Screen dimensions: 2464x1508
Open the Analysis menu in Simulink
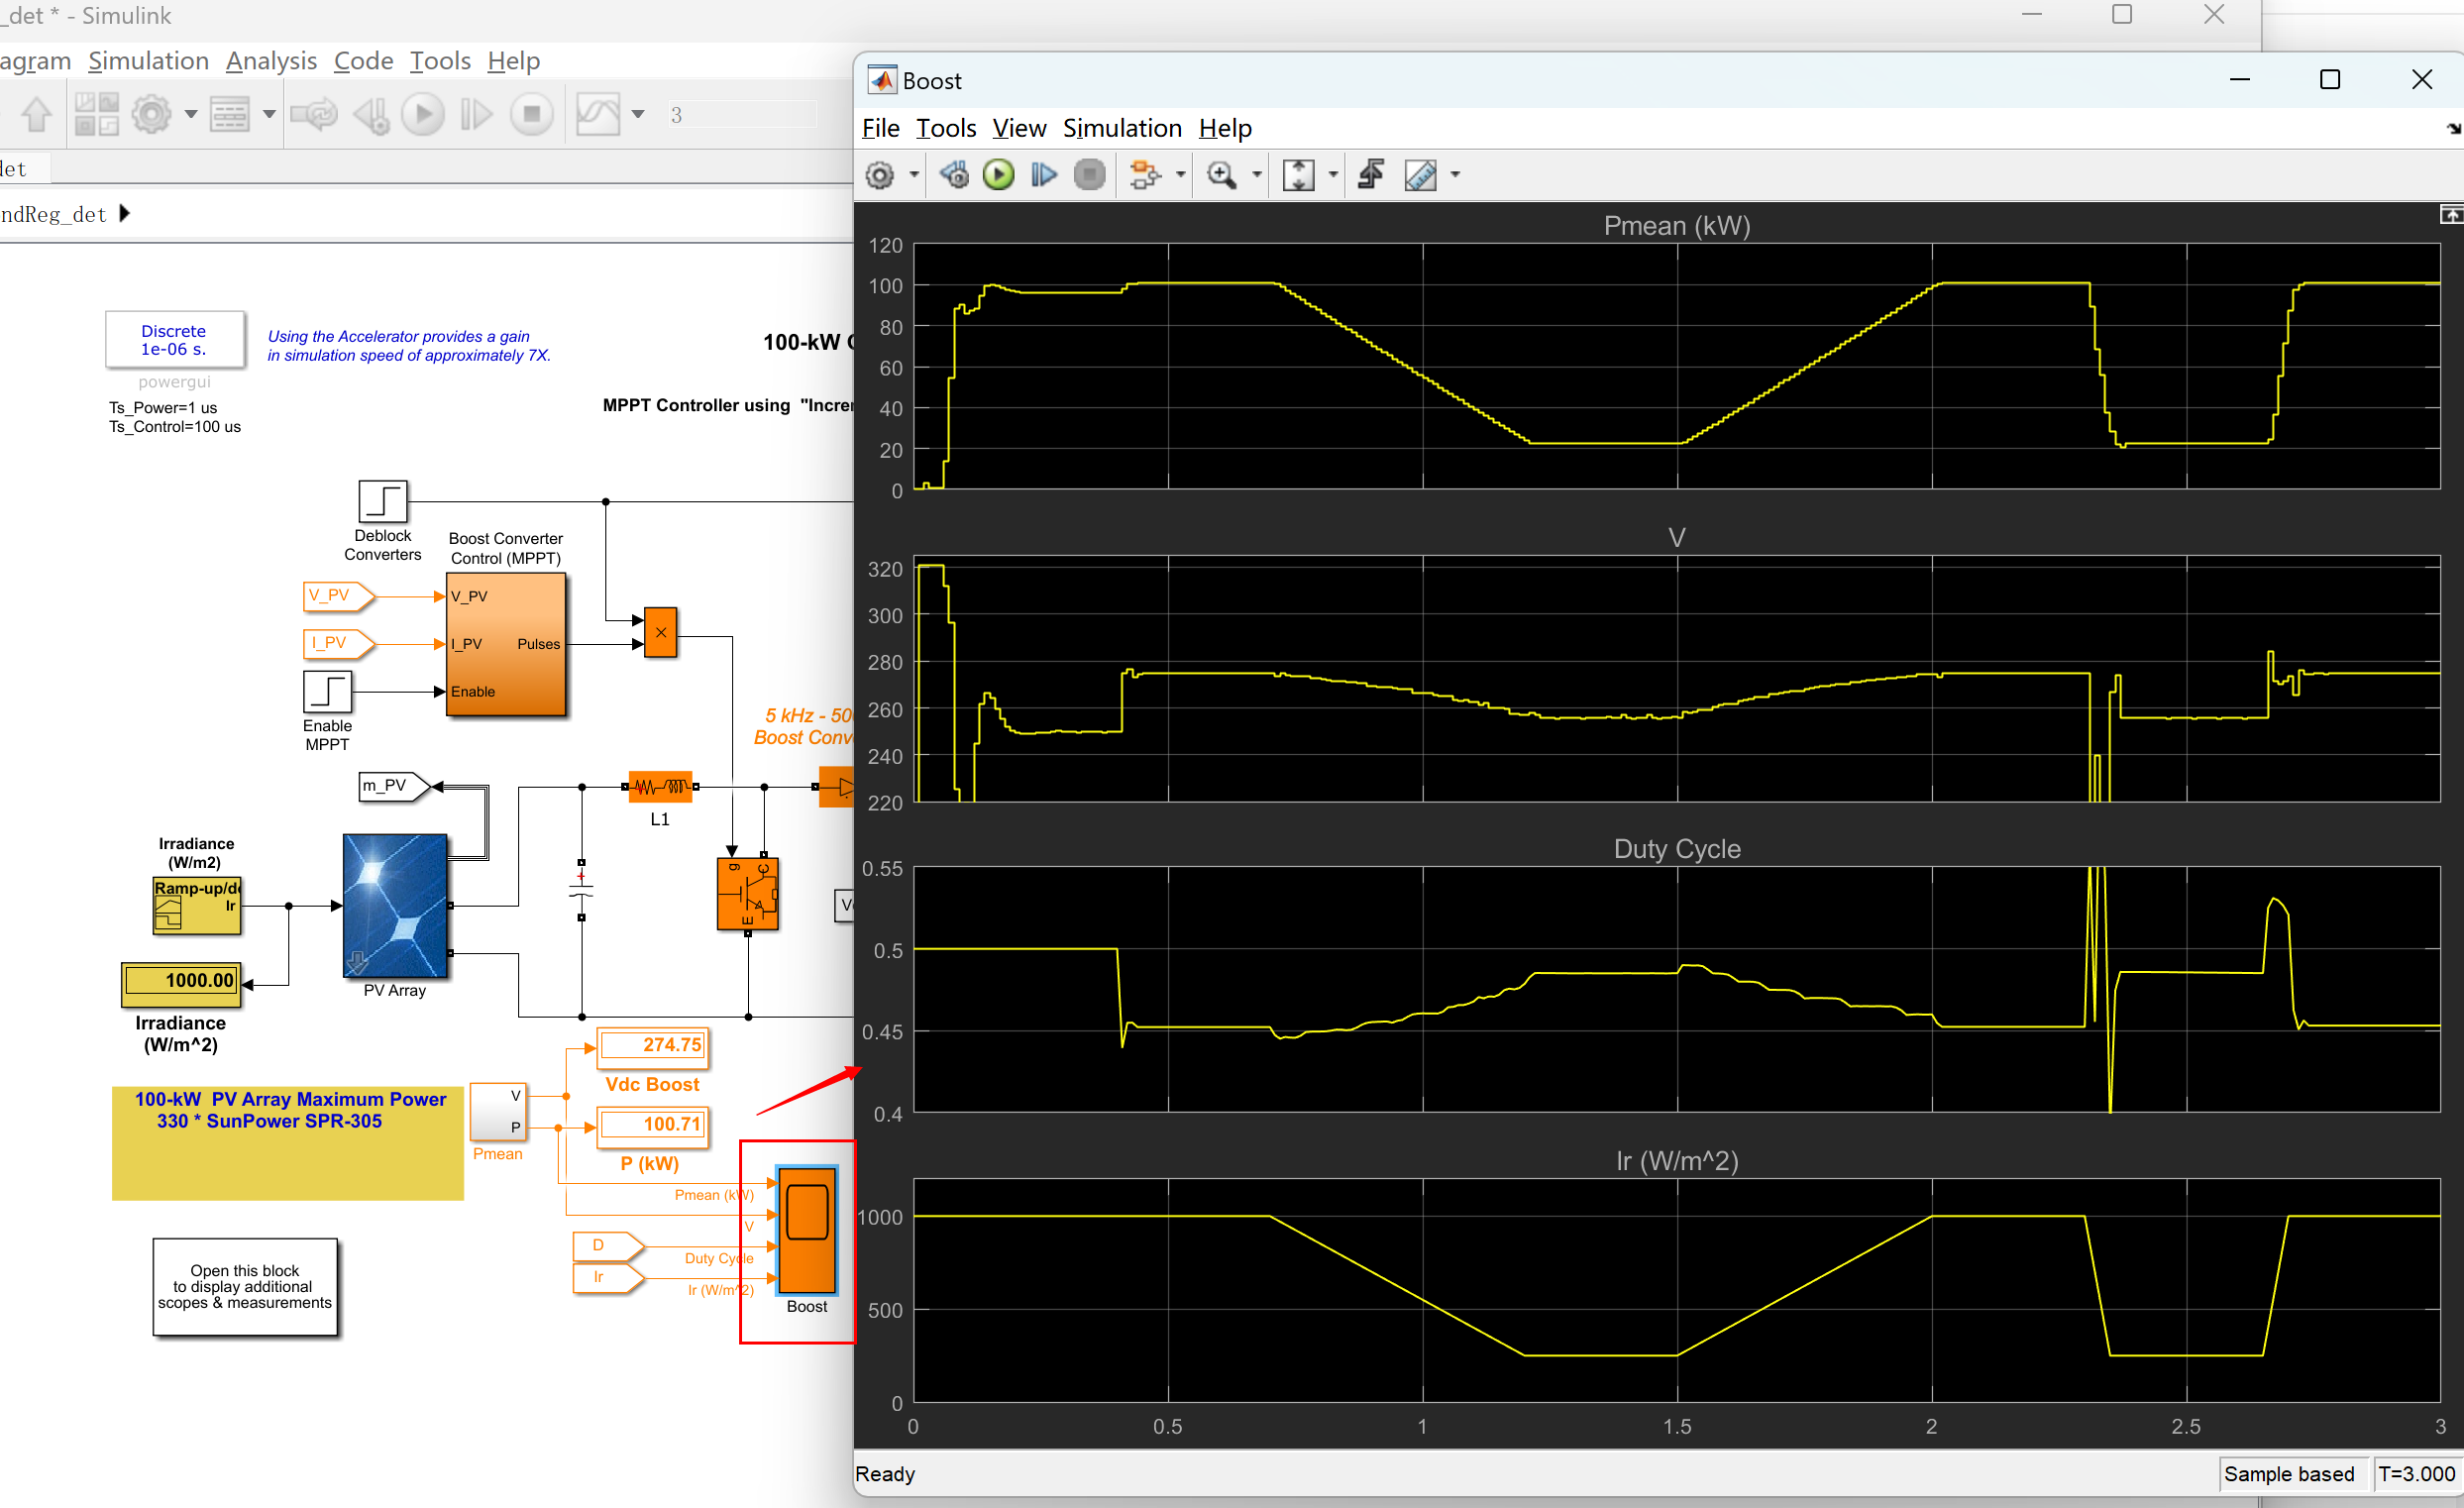(271, 61)
